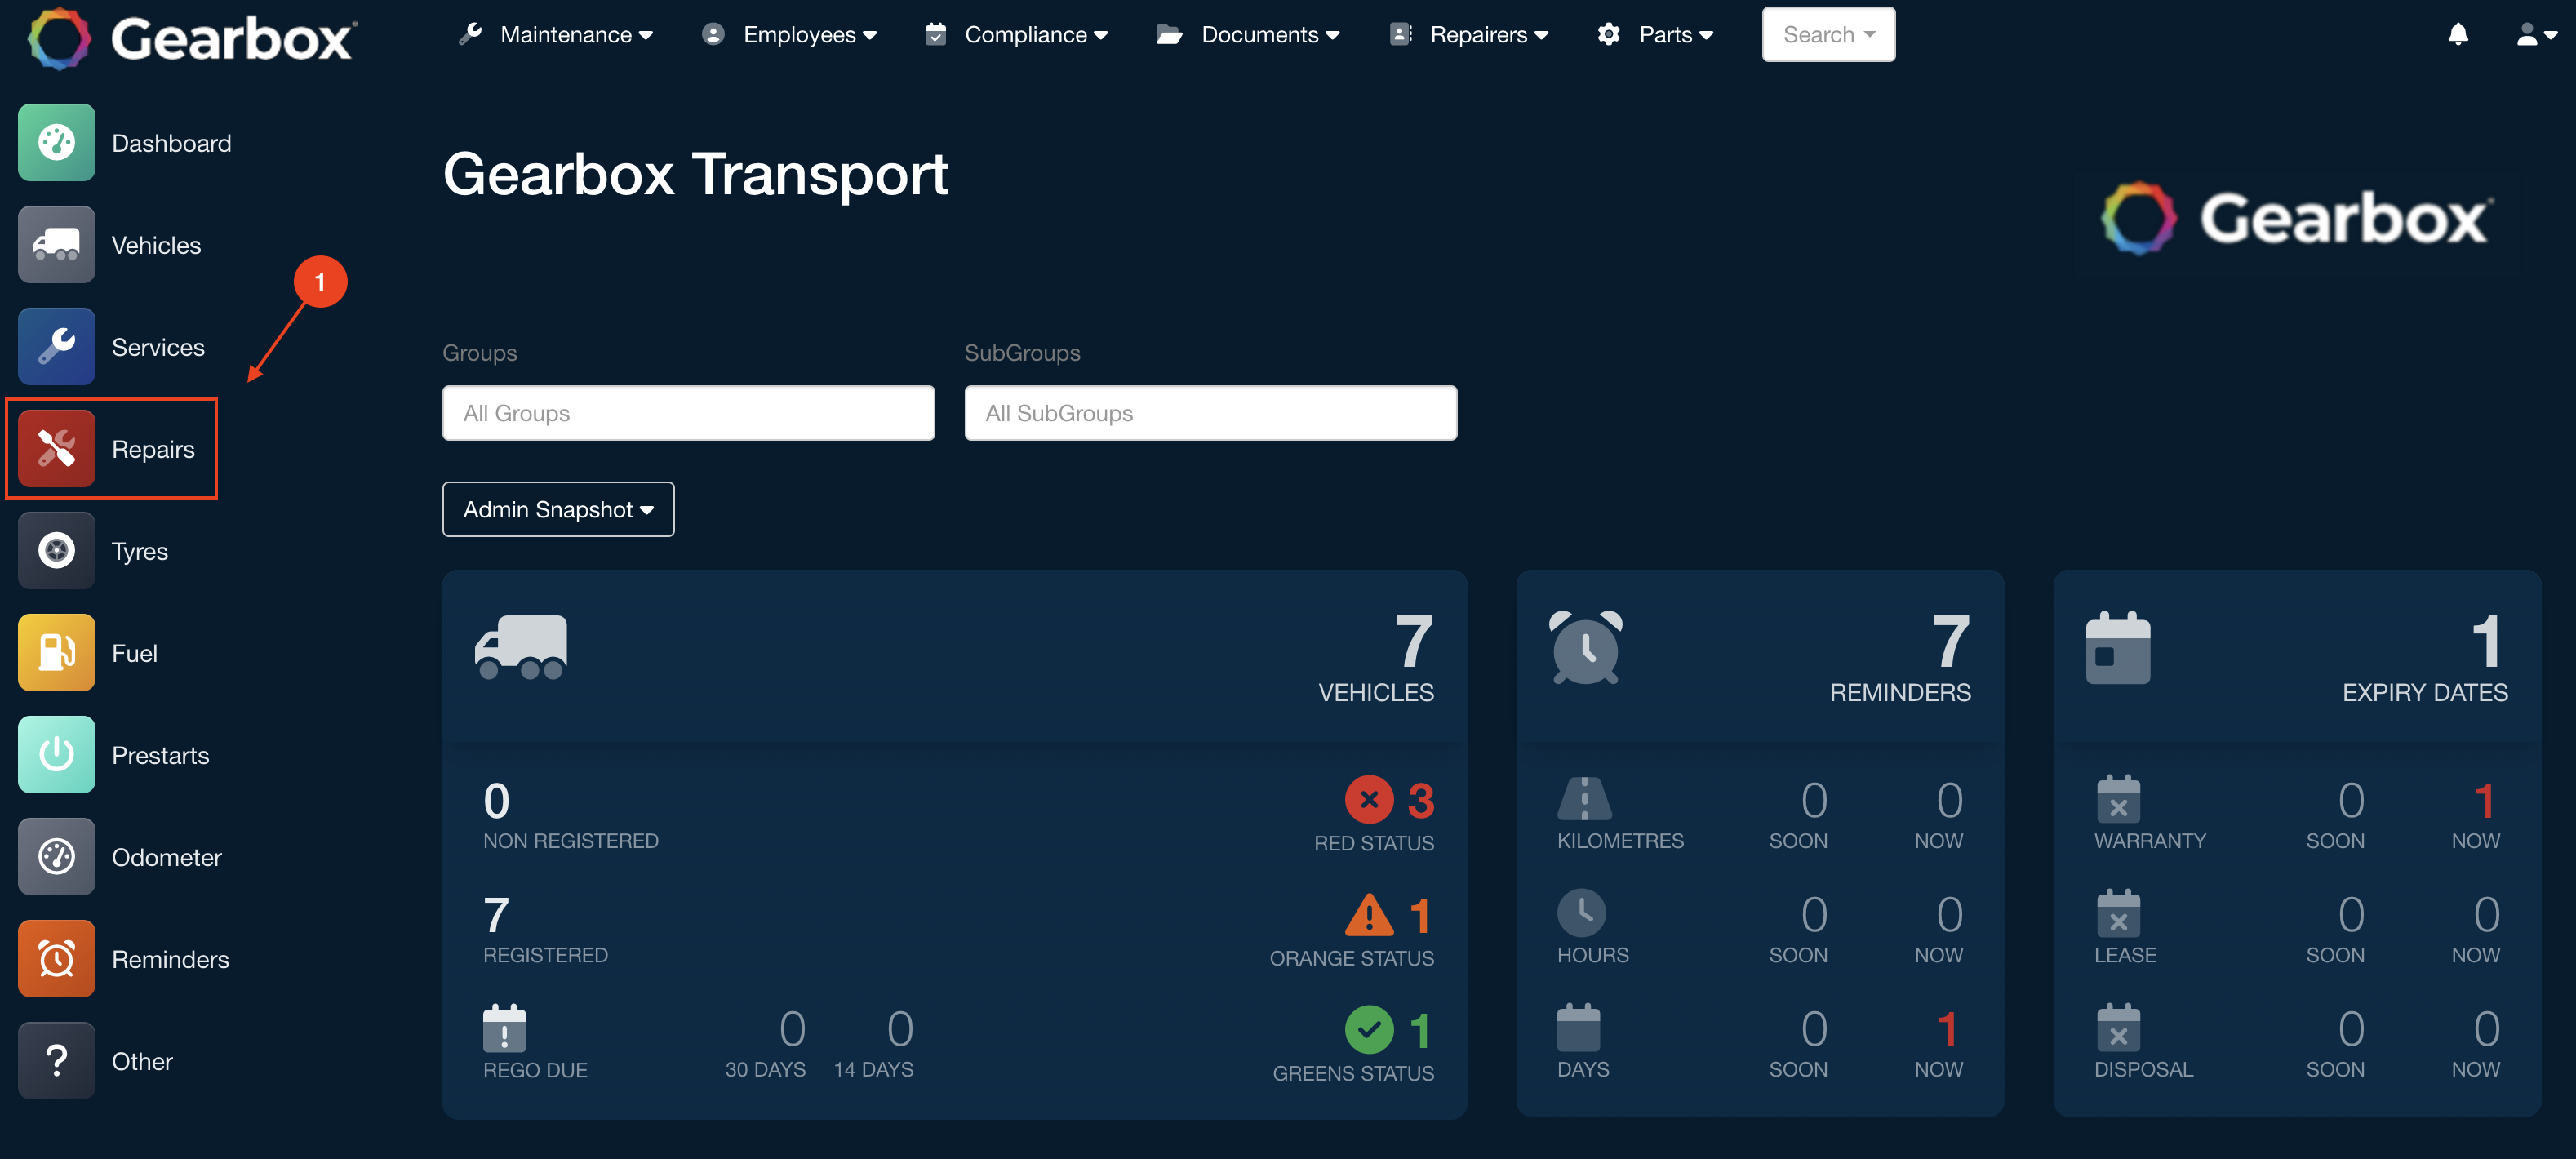Click the Prestarts power icon
This screenshot has height=1159, width=2576.
coord(56,755)
